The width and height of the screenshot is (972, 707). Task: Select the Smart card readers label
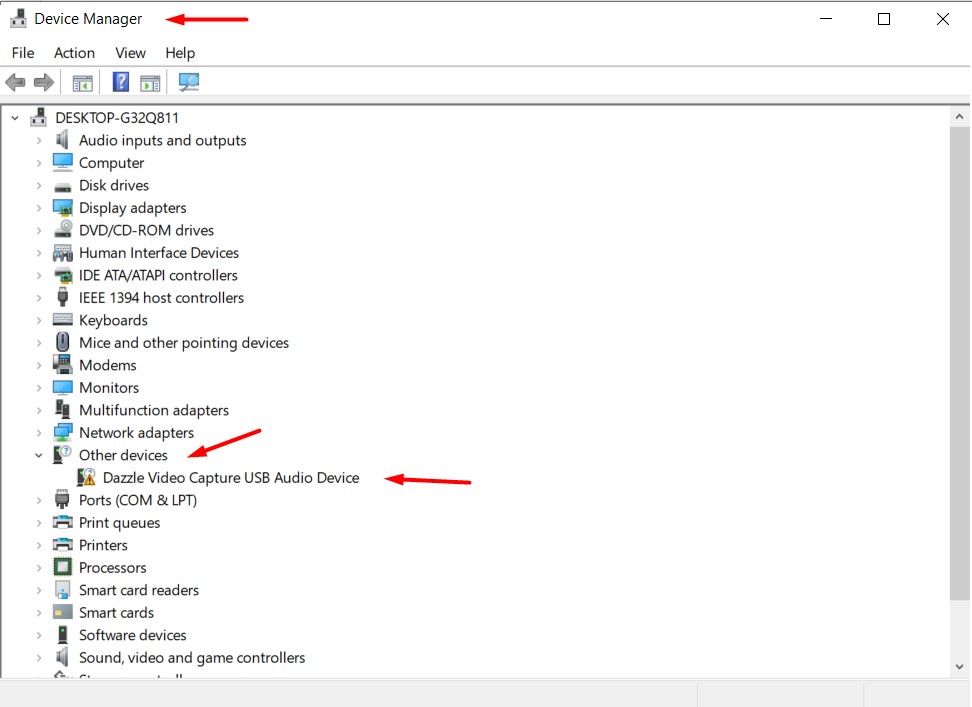139,590
